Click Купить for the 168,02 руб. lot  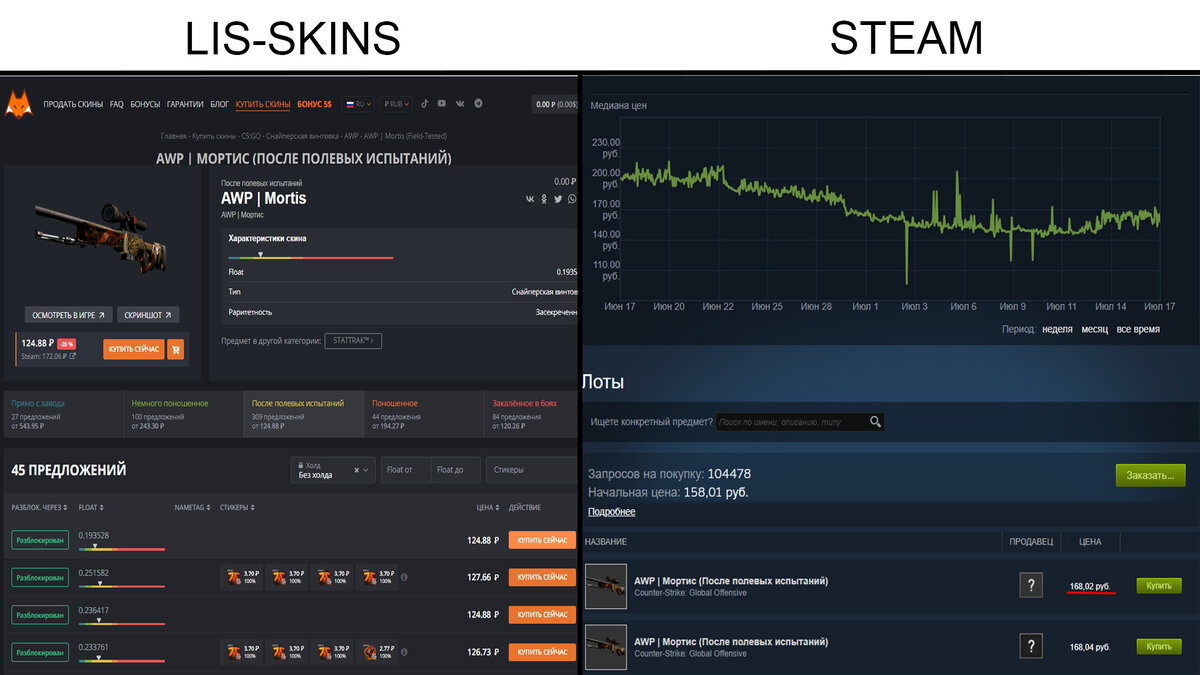pyautogui.click(x=1159, y=586)
